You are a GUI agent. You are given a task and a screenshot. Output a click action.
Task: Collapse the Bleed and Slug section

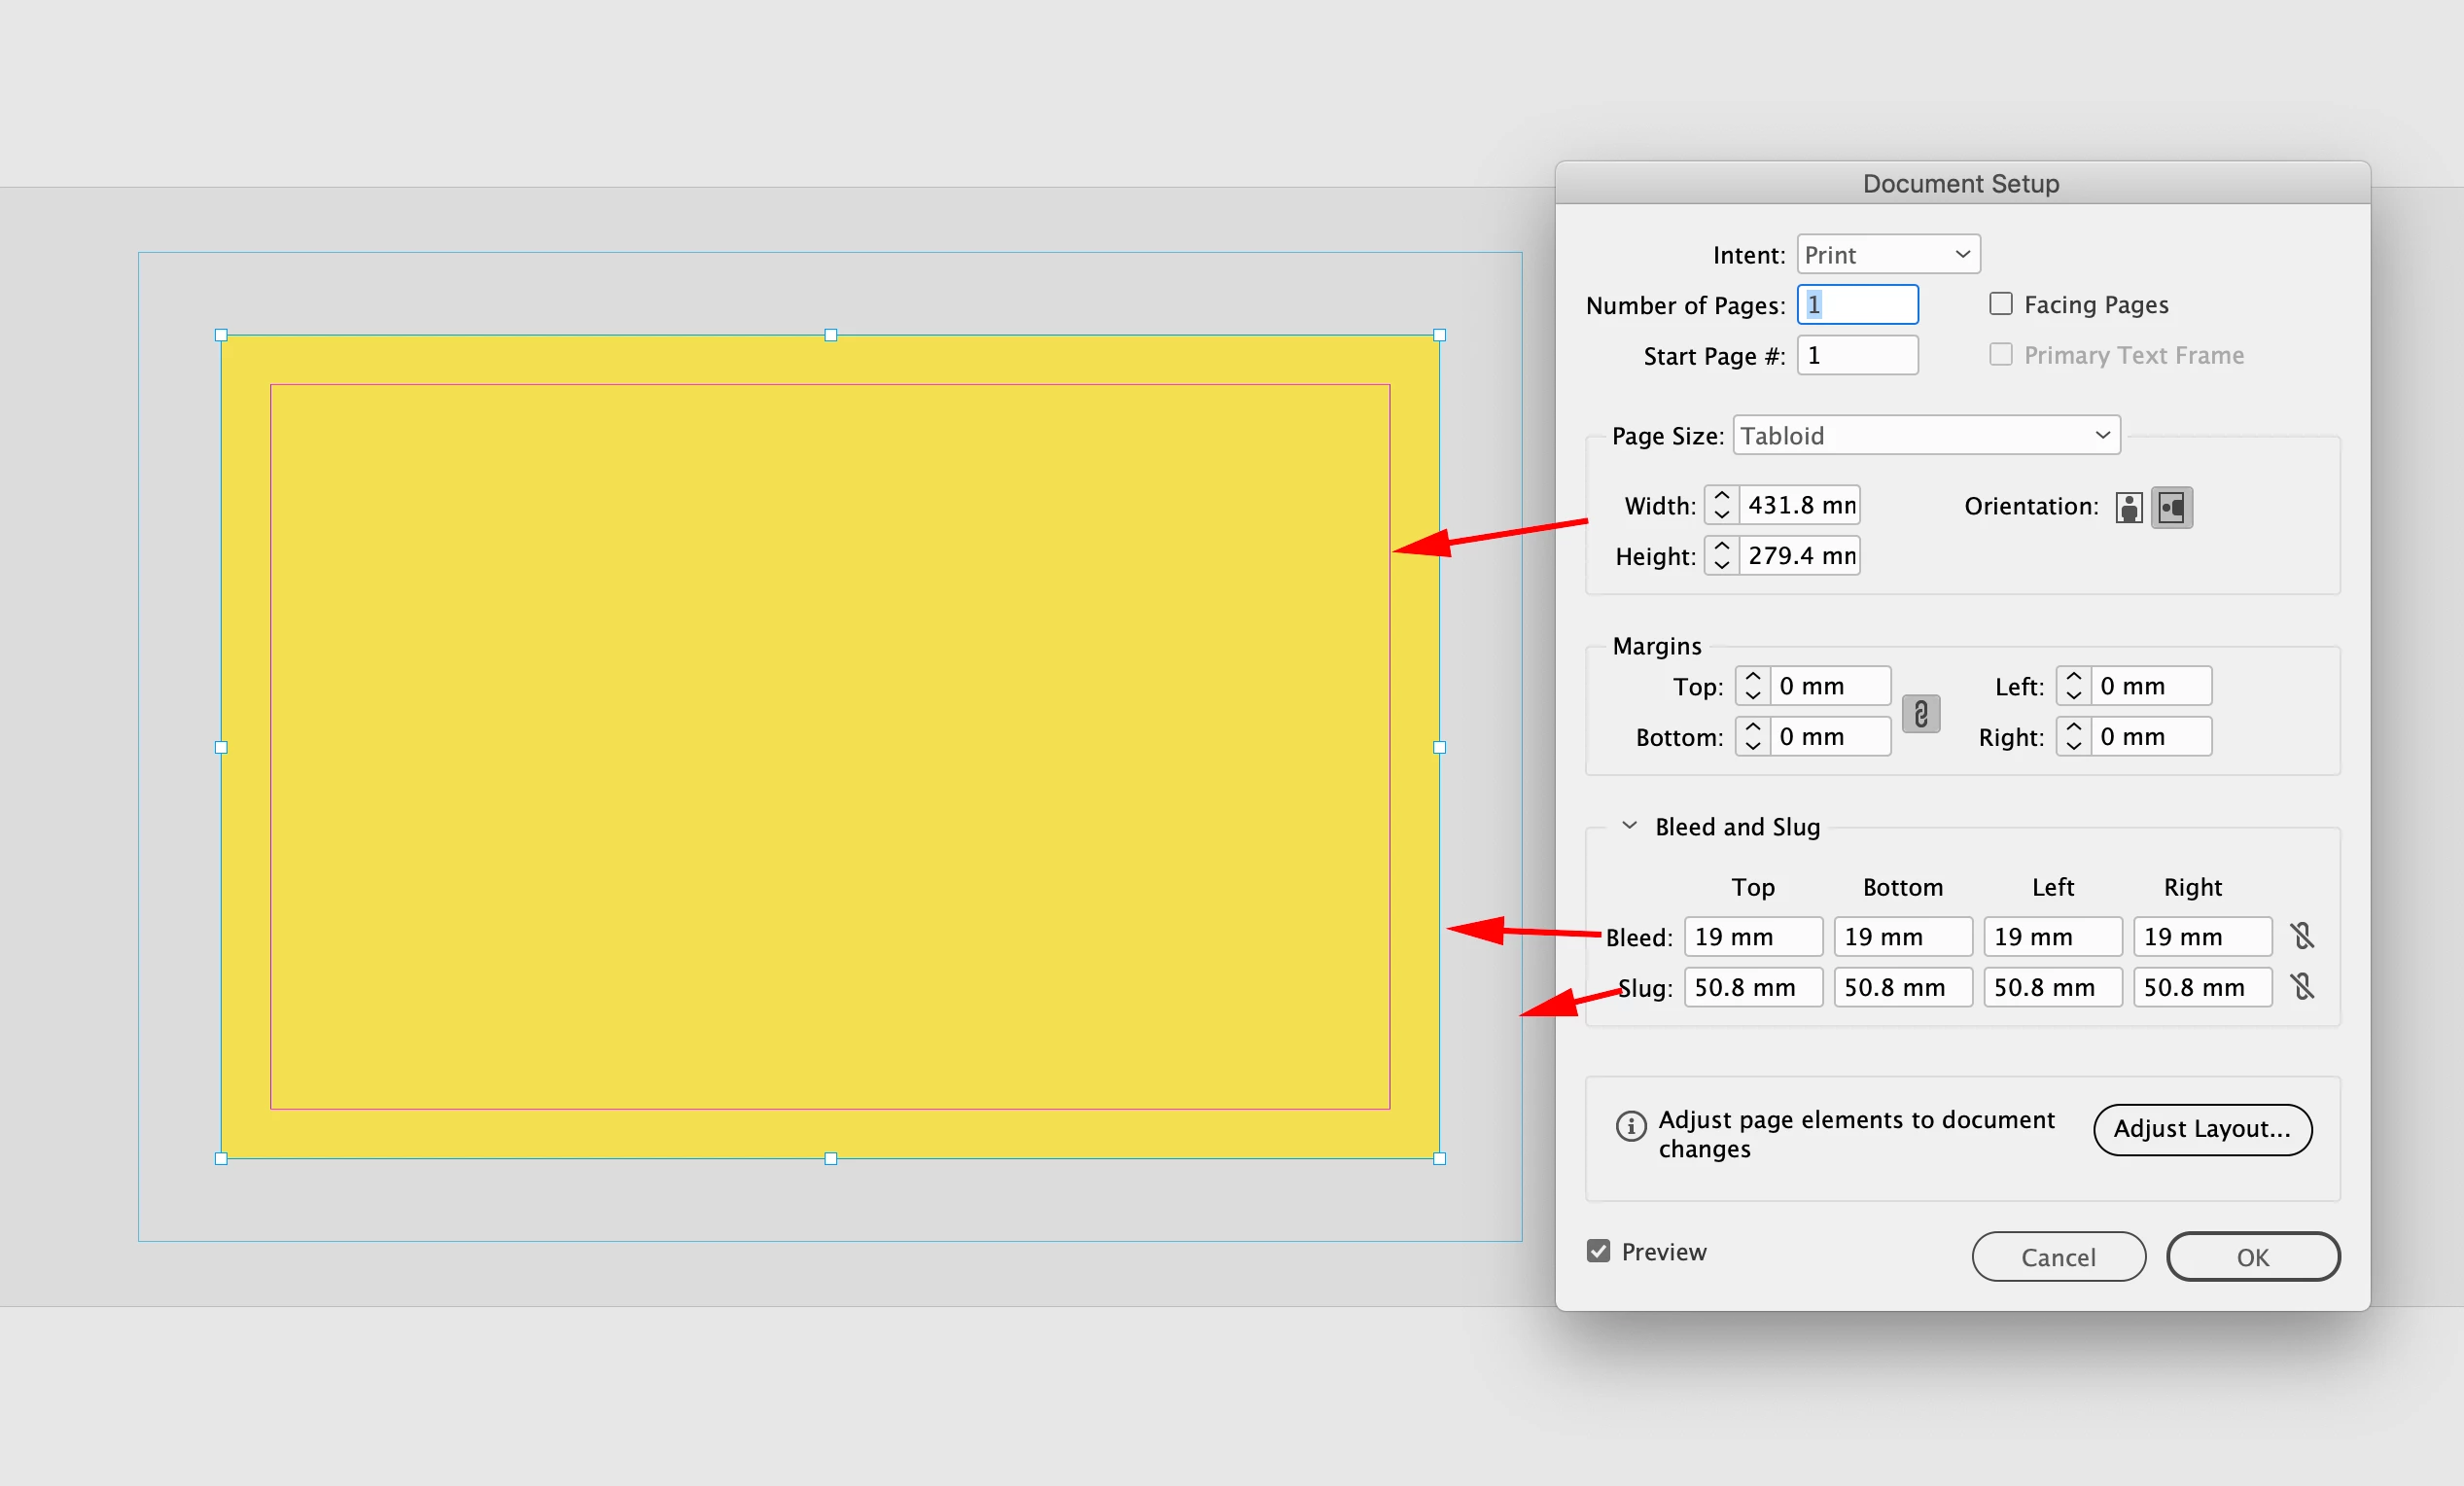1629,826
